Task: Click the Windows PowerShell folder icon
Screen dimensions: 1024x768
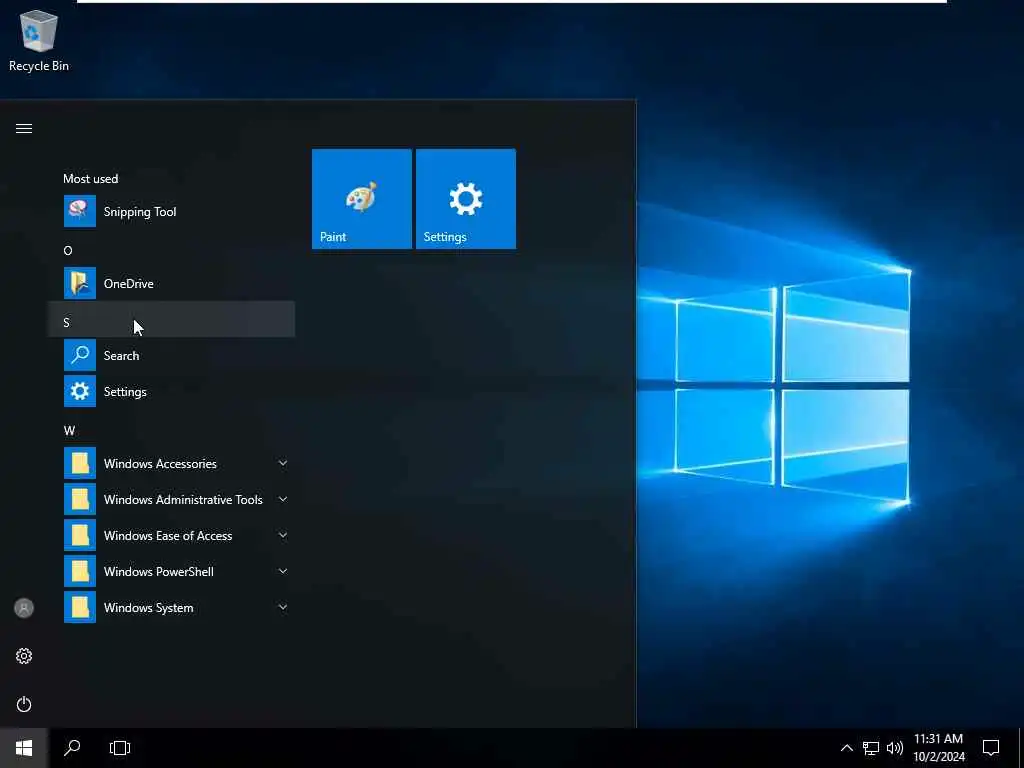Action: tap(80, 571)
